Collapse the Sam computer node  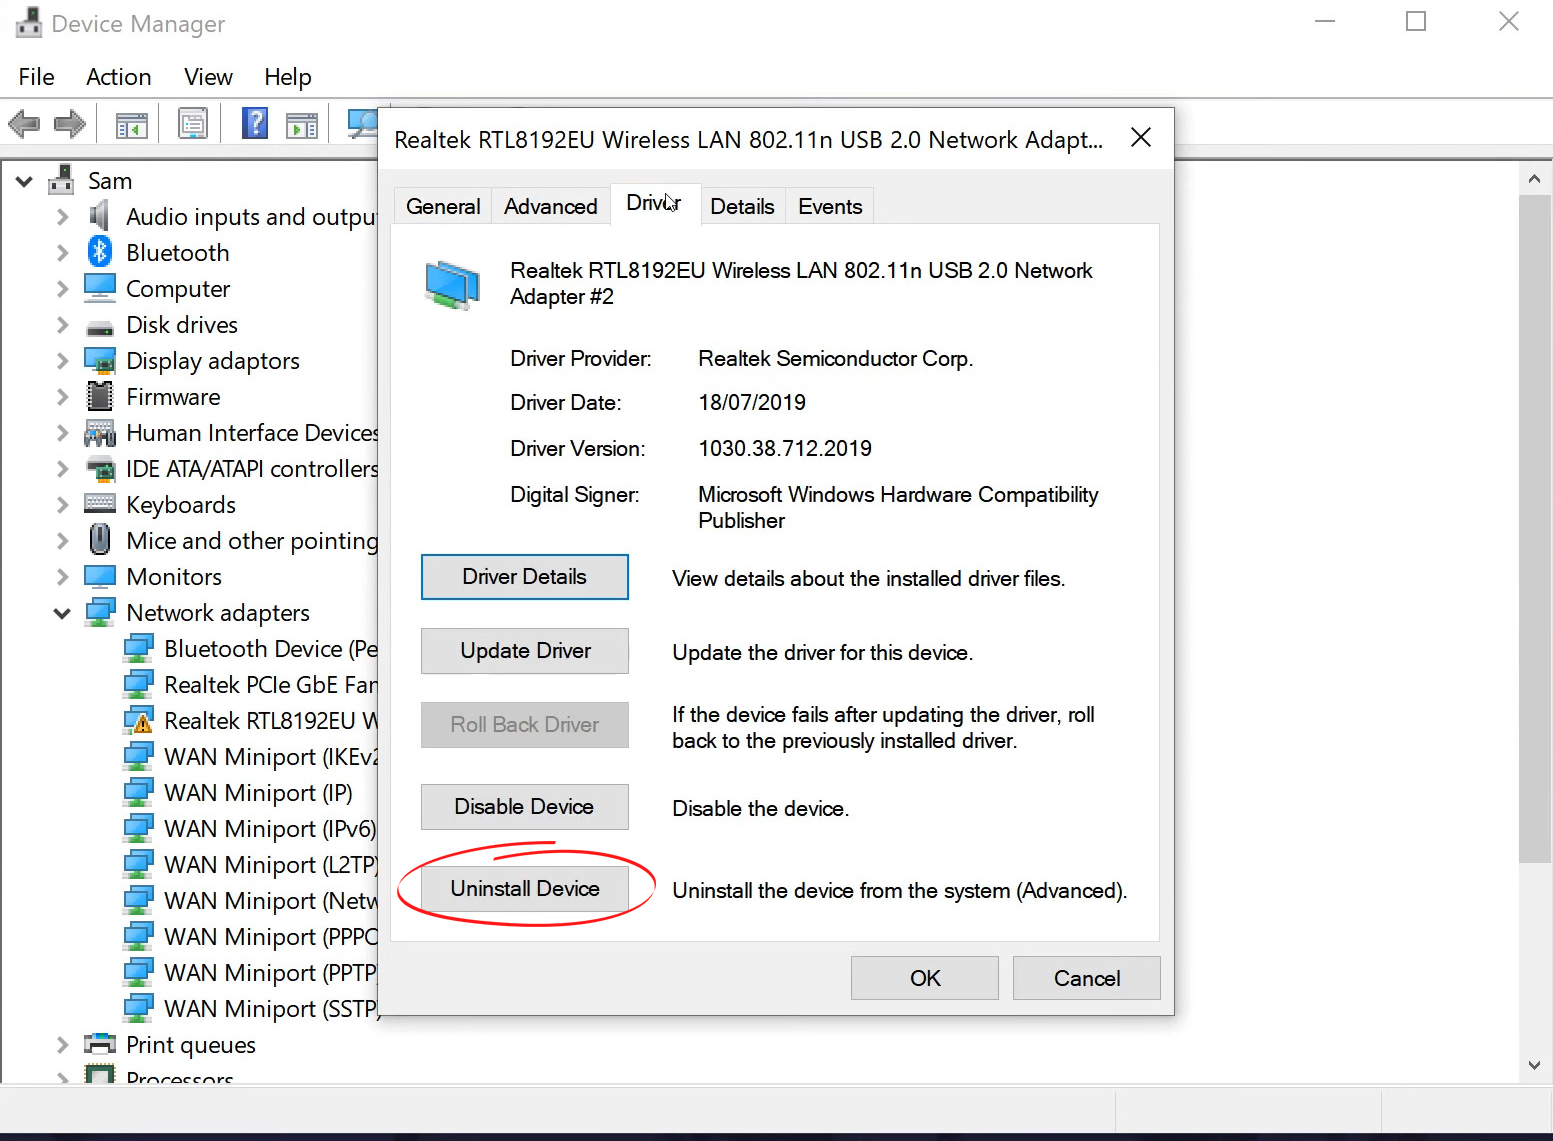24,181
